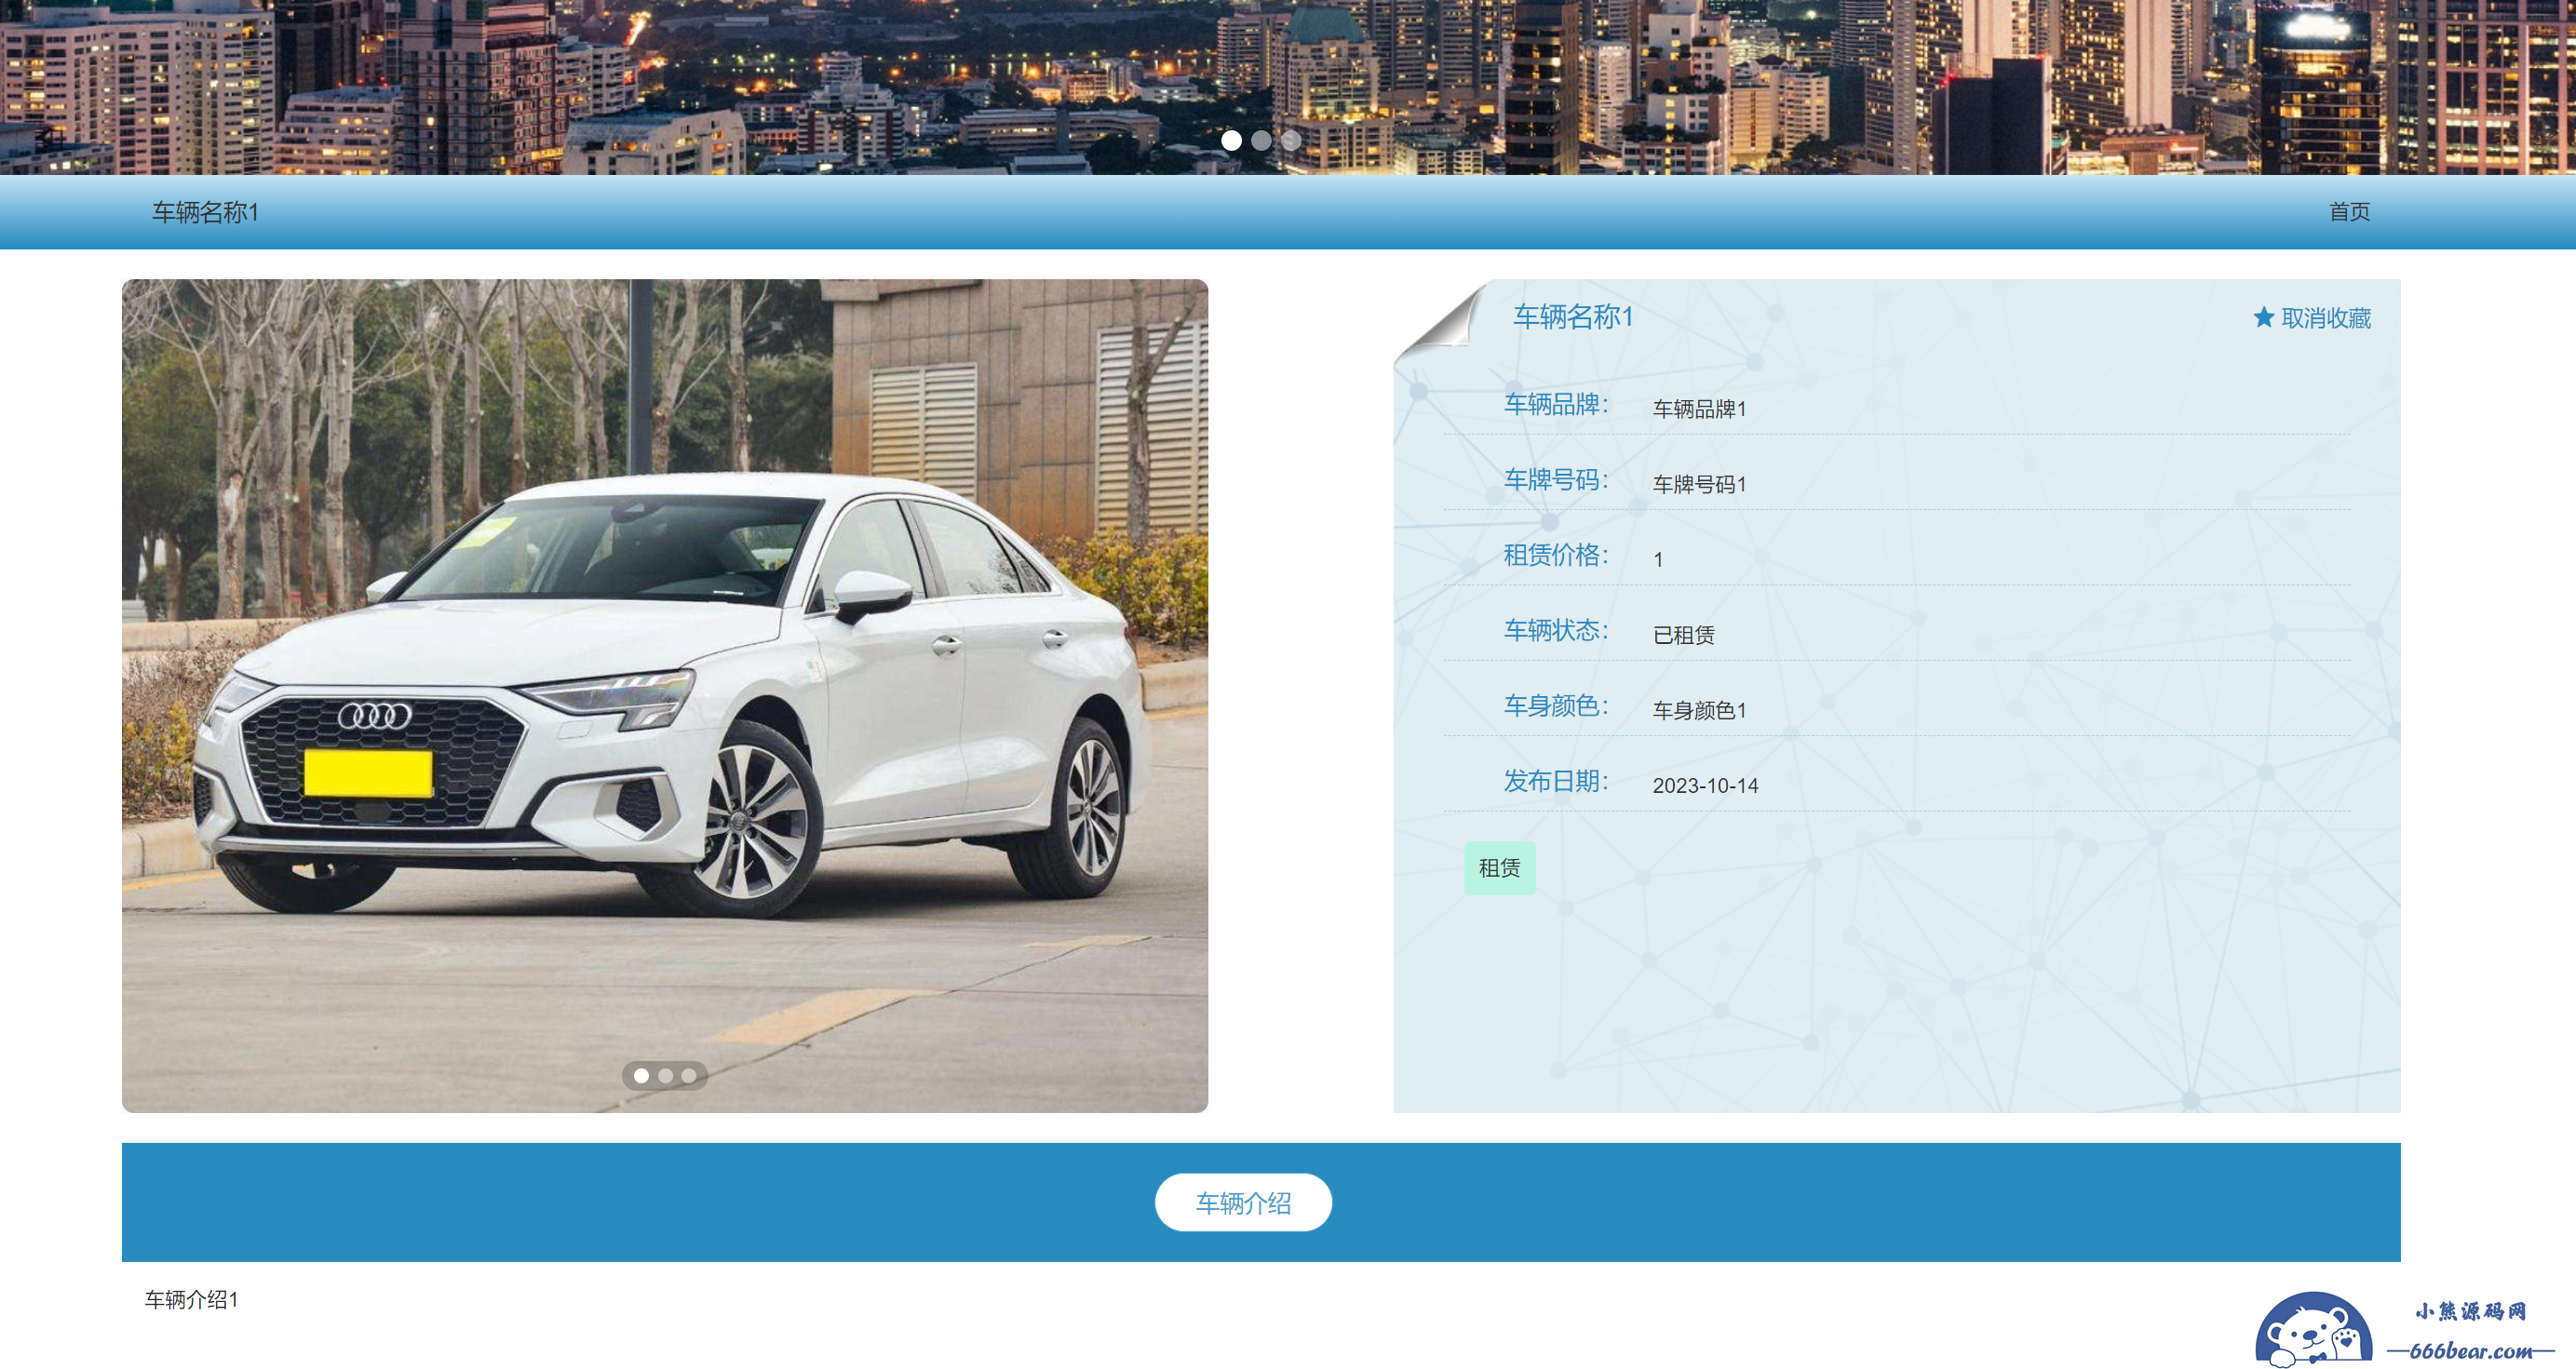Click the rental price value 1

point(1658,560)
